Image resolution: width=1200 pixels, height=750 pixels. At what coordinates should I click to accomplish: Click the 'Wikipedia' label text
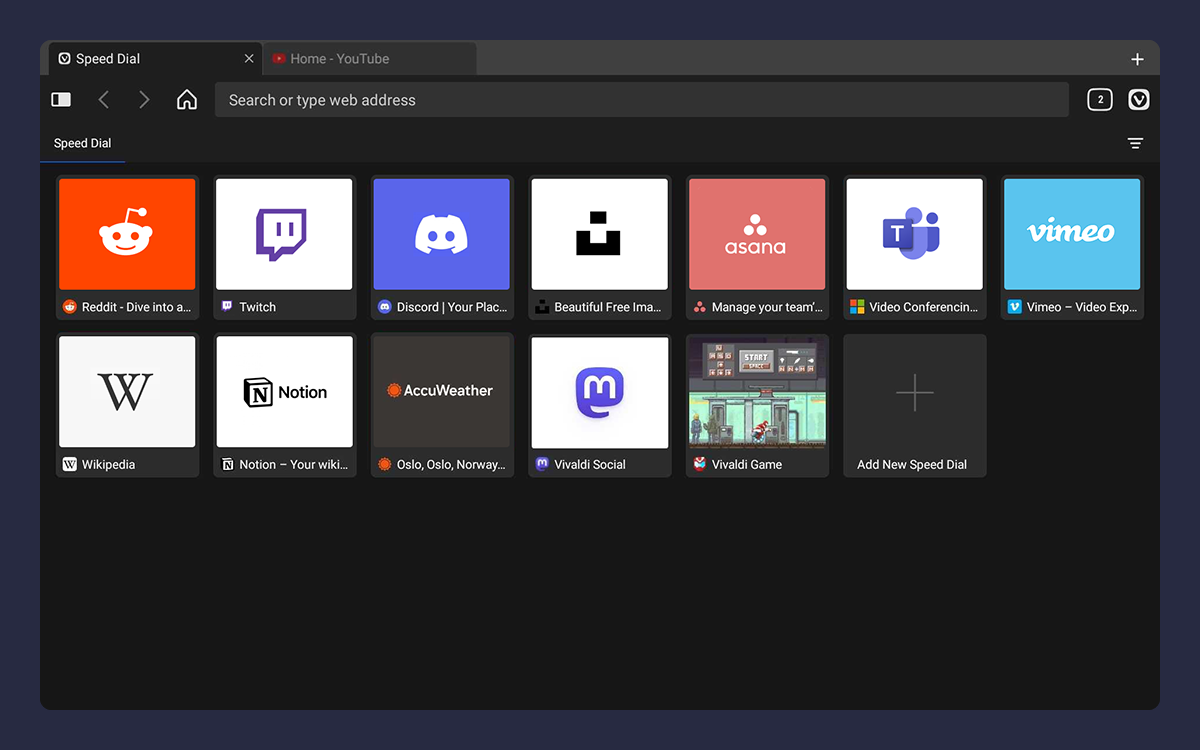108,464
